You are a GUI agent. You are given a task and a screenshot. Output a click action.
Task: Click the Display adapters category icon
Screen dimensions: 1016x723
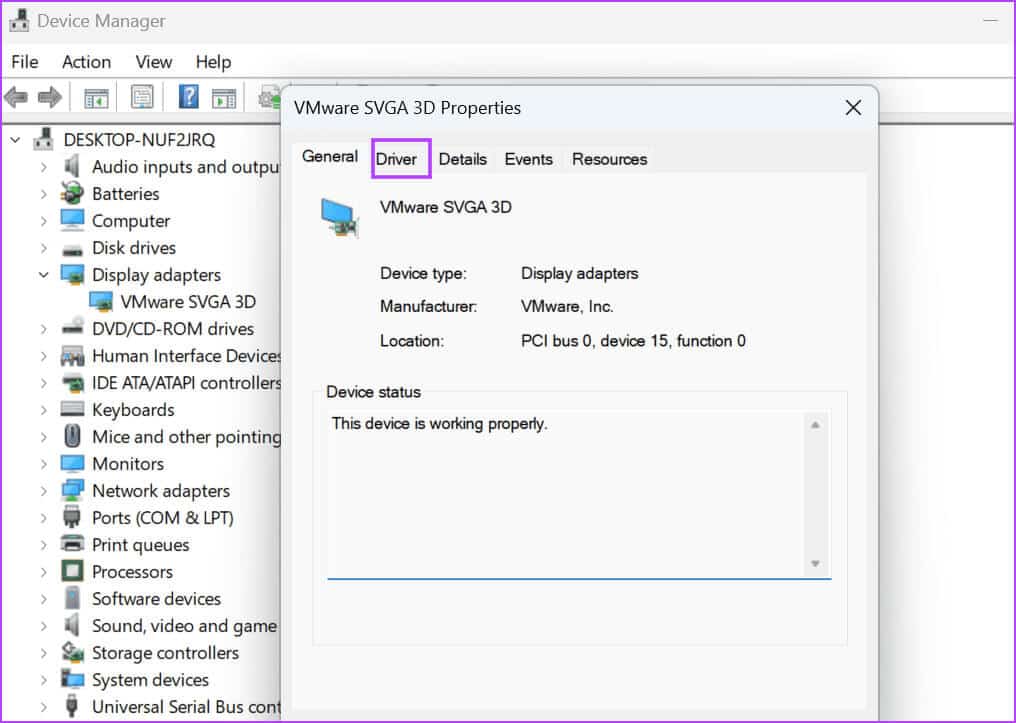(x=72, y=275)
